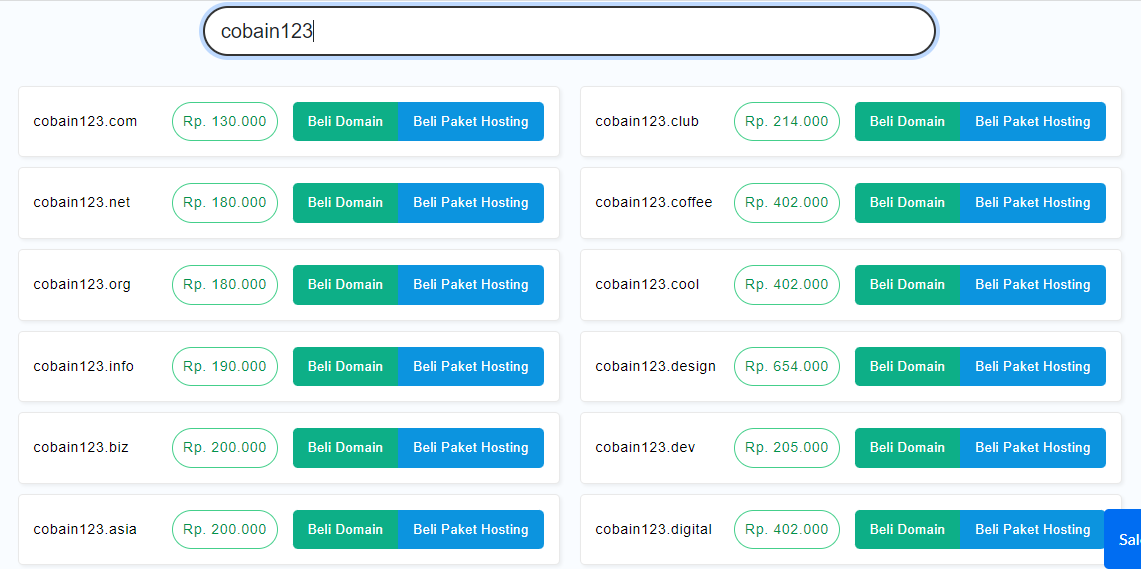Click the cobain123.info domain name

tap(84, 366)
